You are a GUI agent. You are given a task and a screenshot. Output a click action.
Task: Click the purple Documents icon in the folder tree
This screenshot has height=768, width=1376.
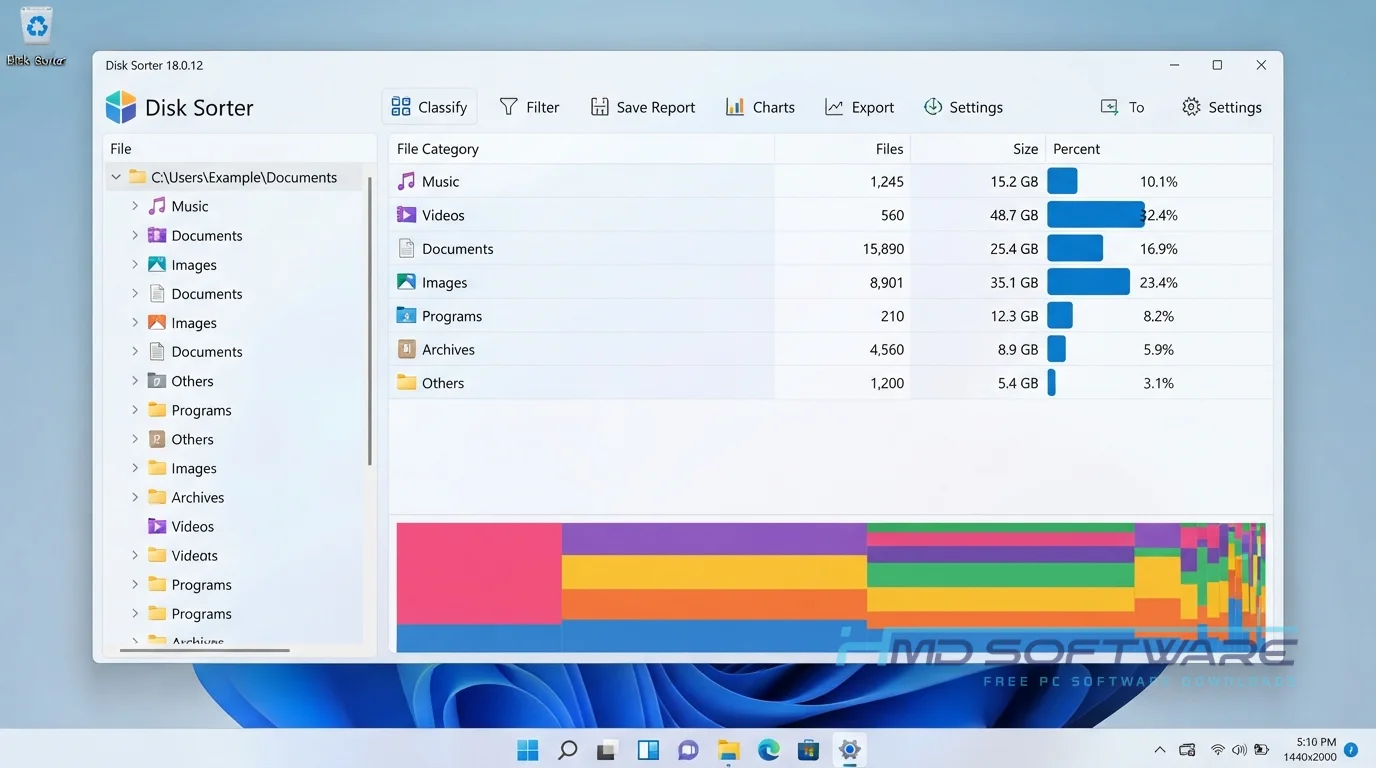coord(157,235)
